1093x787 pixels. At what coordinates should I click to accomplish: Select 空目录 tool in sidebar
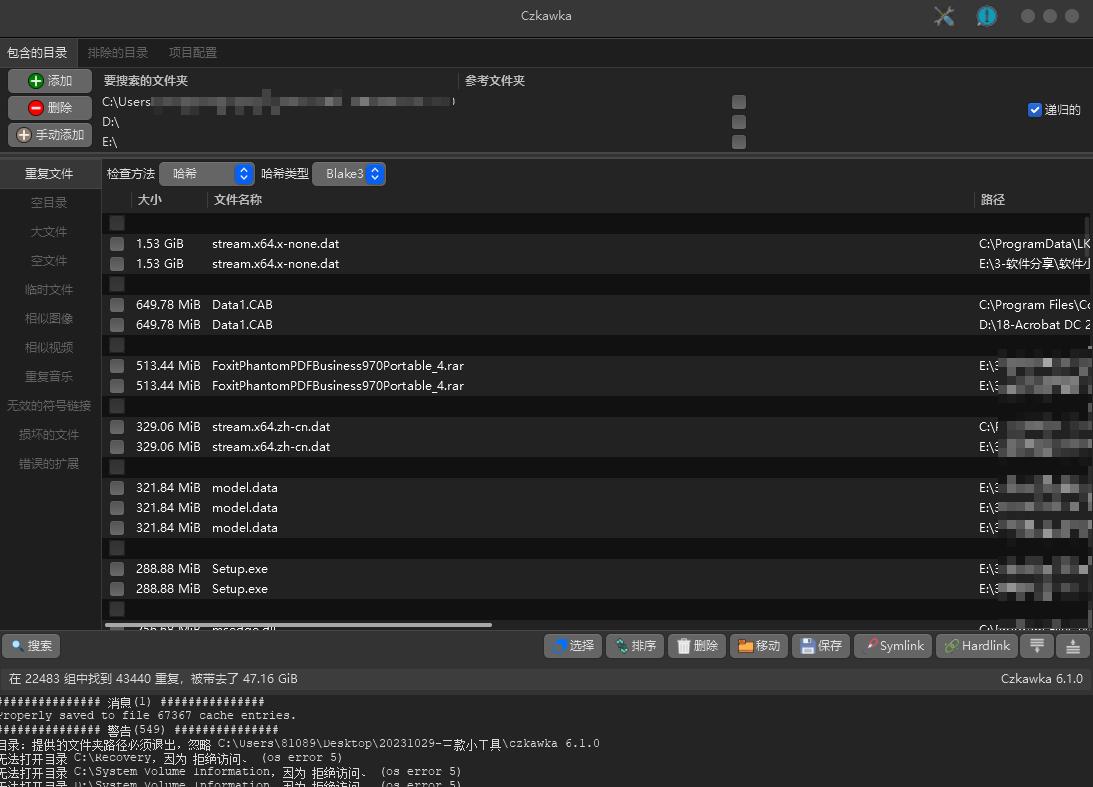pos(49,203)
